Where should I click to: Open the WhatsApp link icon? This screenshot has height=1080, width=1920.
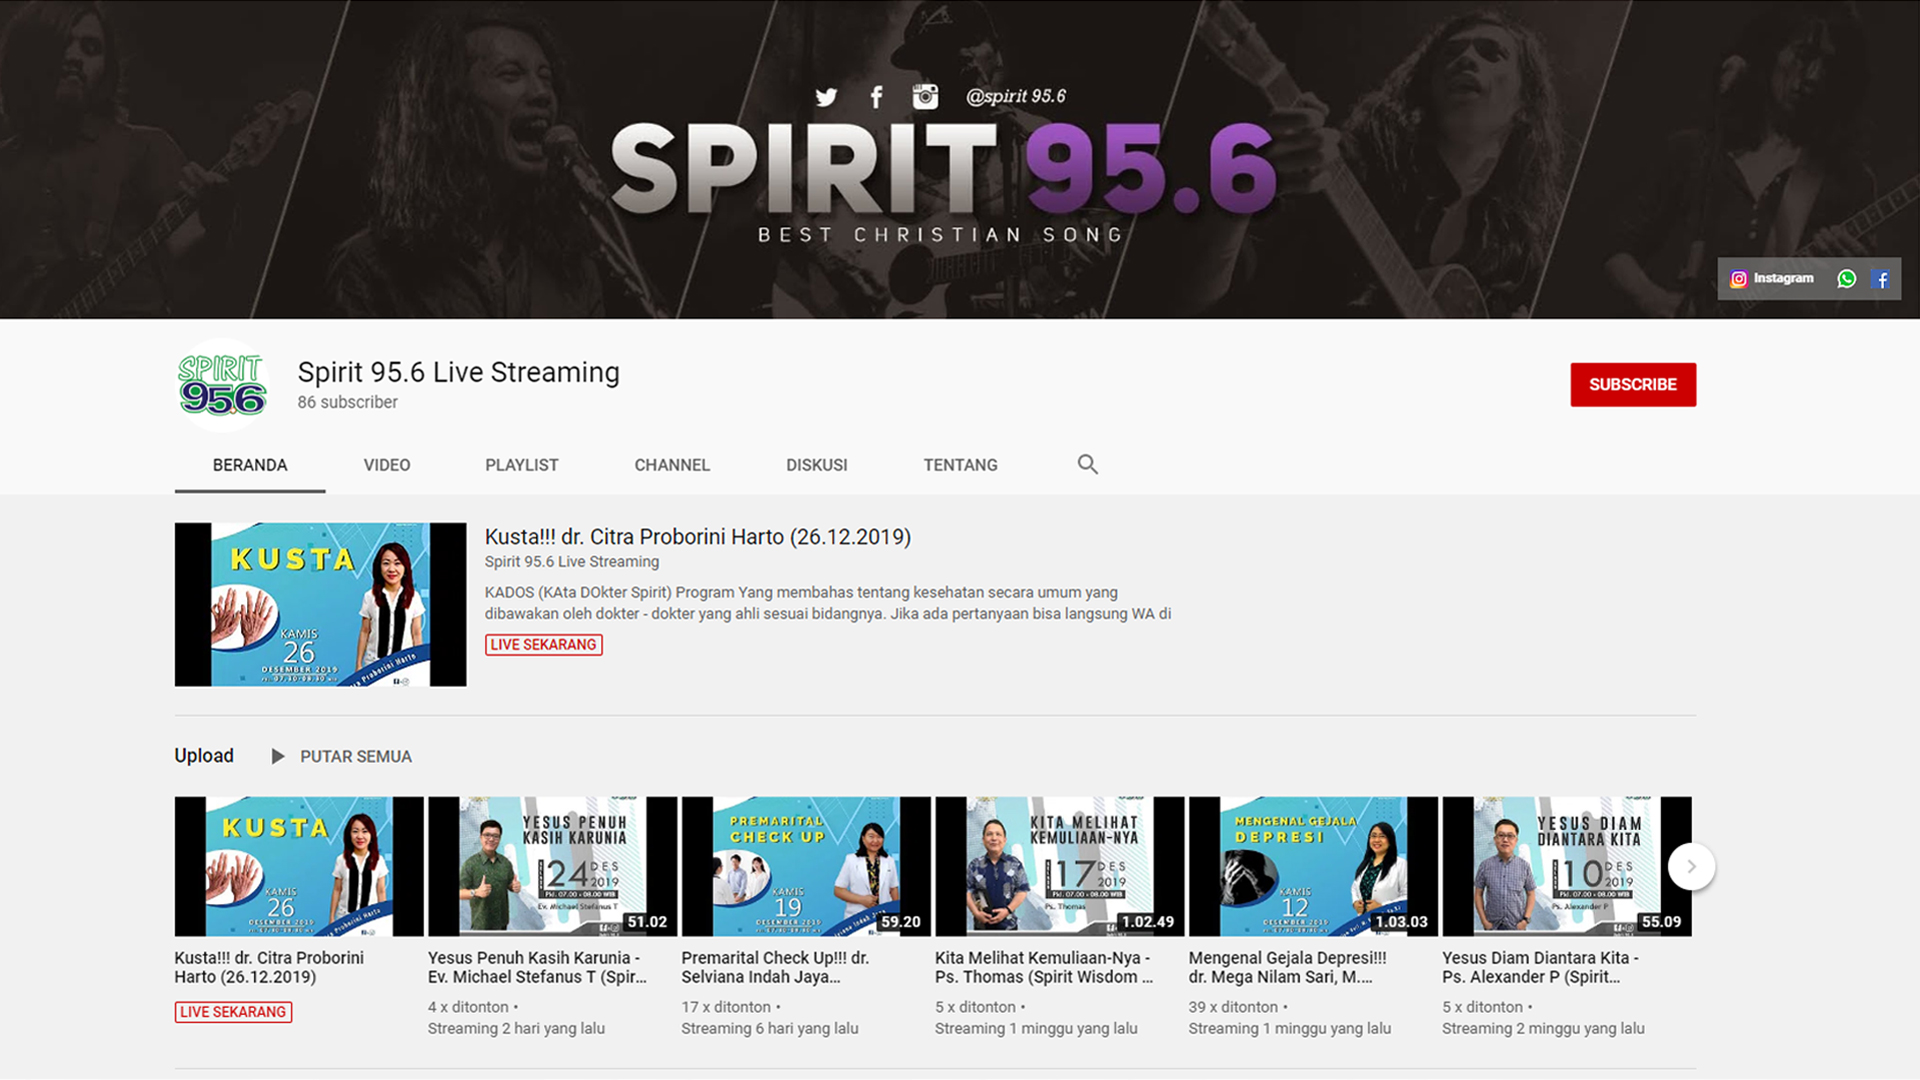(x=1846, y=279)
